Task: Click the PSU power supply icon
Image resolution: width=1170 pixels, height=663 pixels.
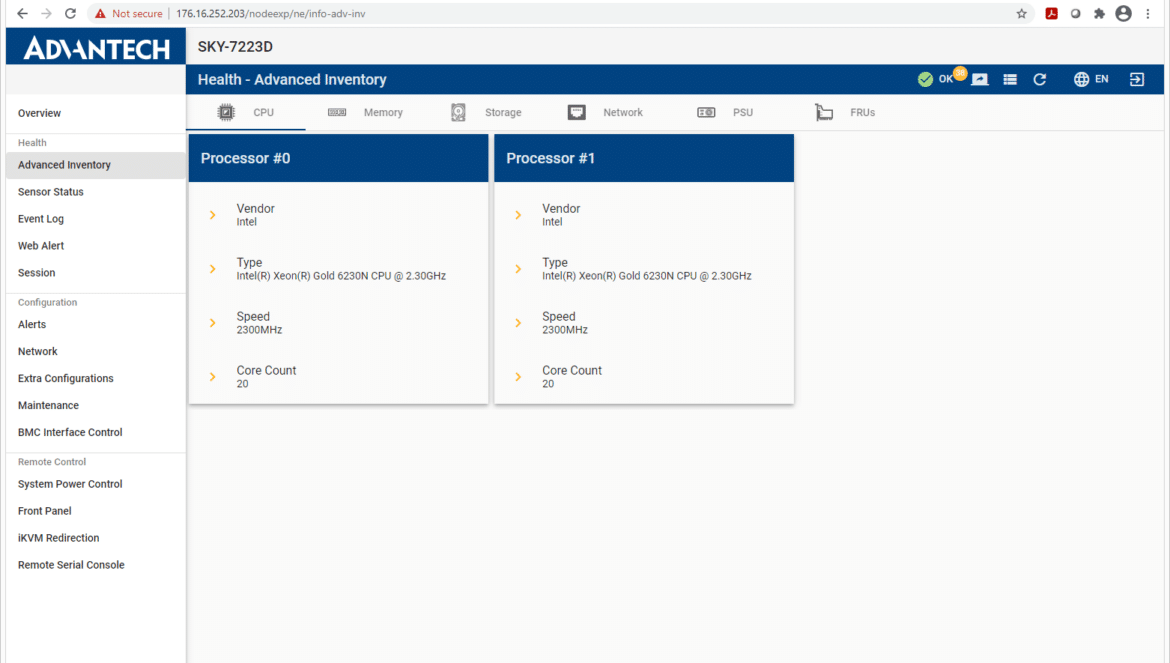Action: point(706,113)
